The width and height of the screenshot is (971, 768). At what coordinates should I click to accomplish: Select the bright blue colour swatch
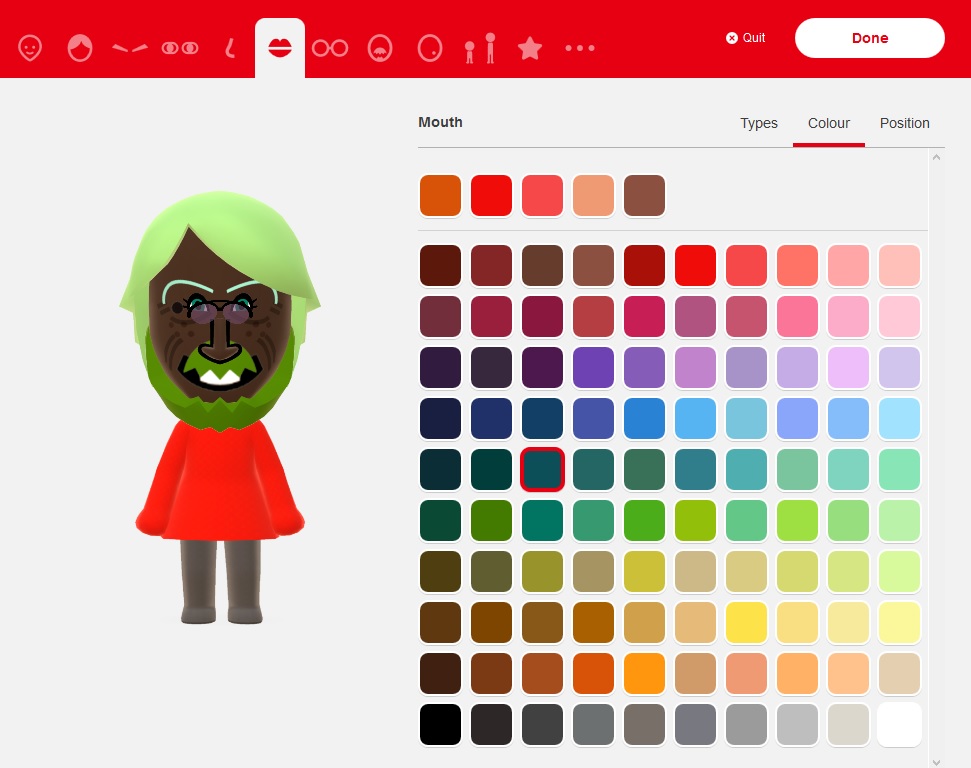pyautogui.click(x=645, y=419)
